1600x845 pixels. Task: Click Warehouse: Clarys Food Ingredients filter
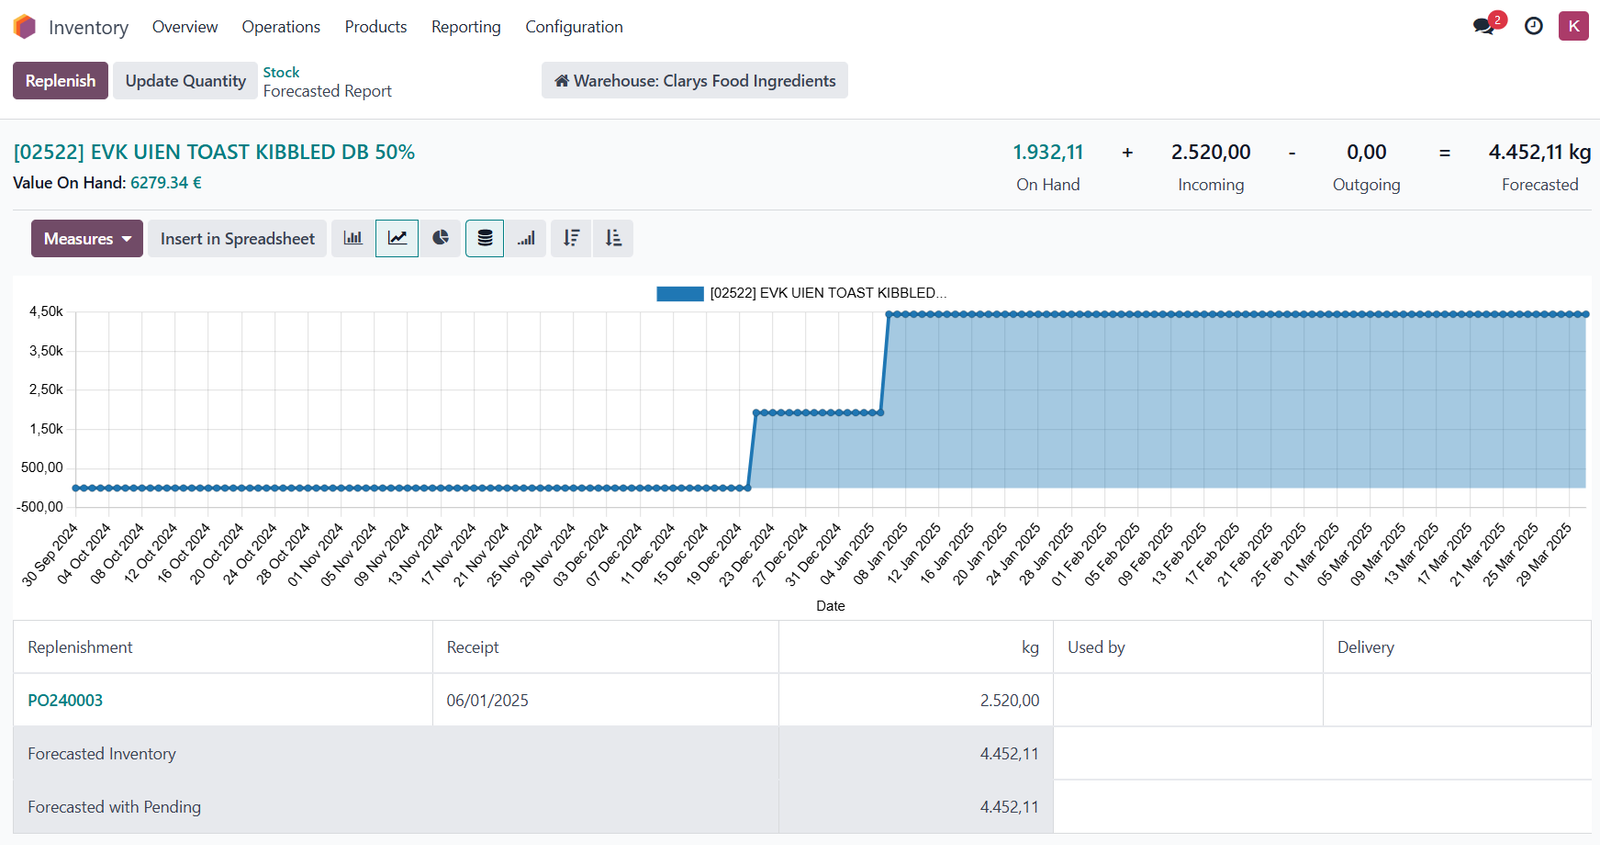tap(695, 81)
